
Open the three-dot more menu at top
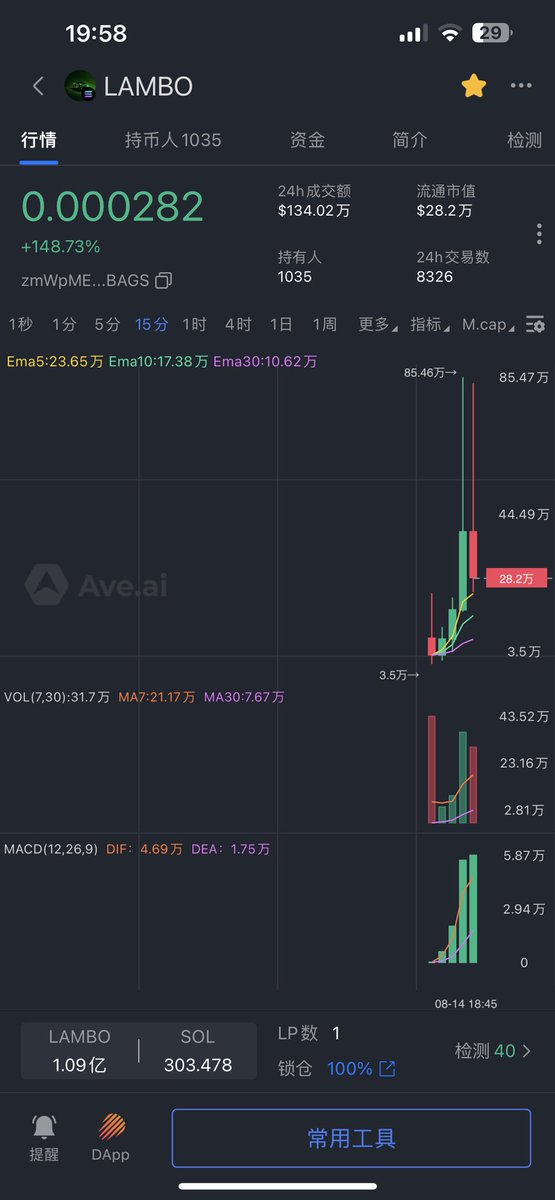tap(521, 86)
